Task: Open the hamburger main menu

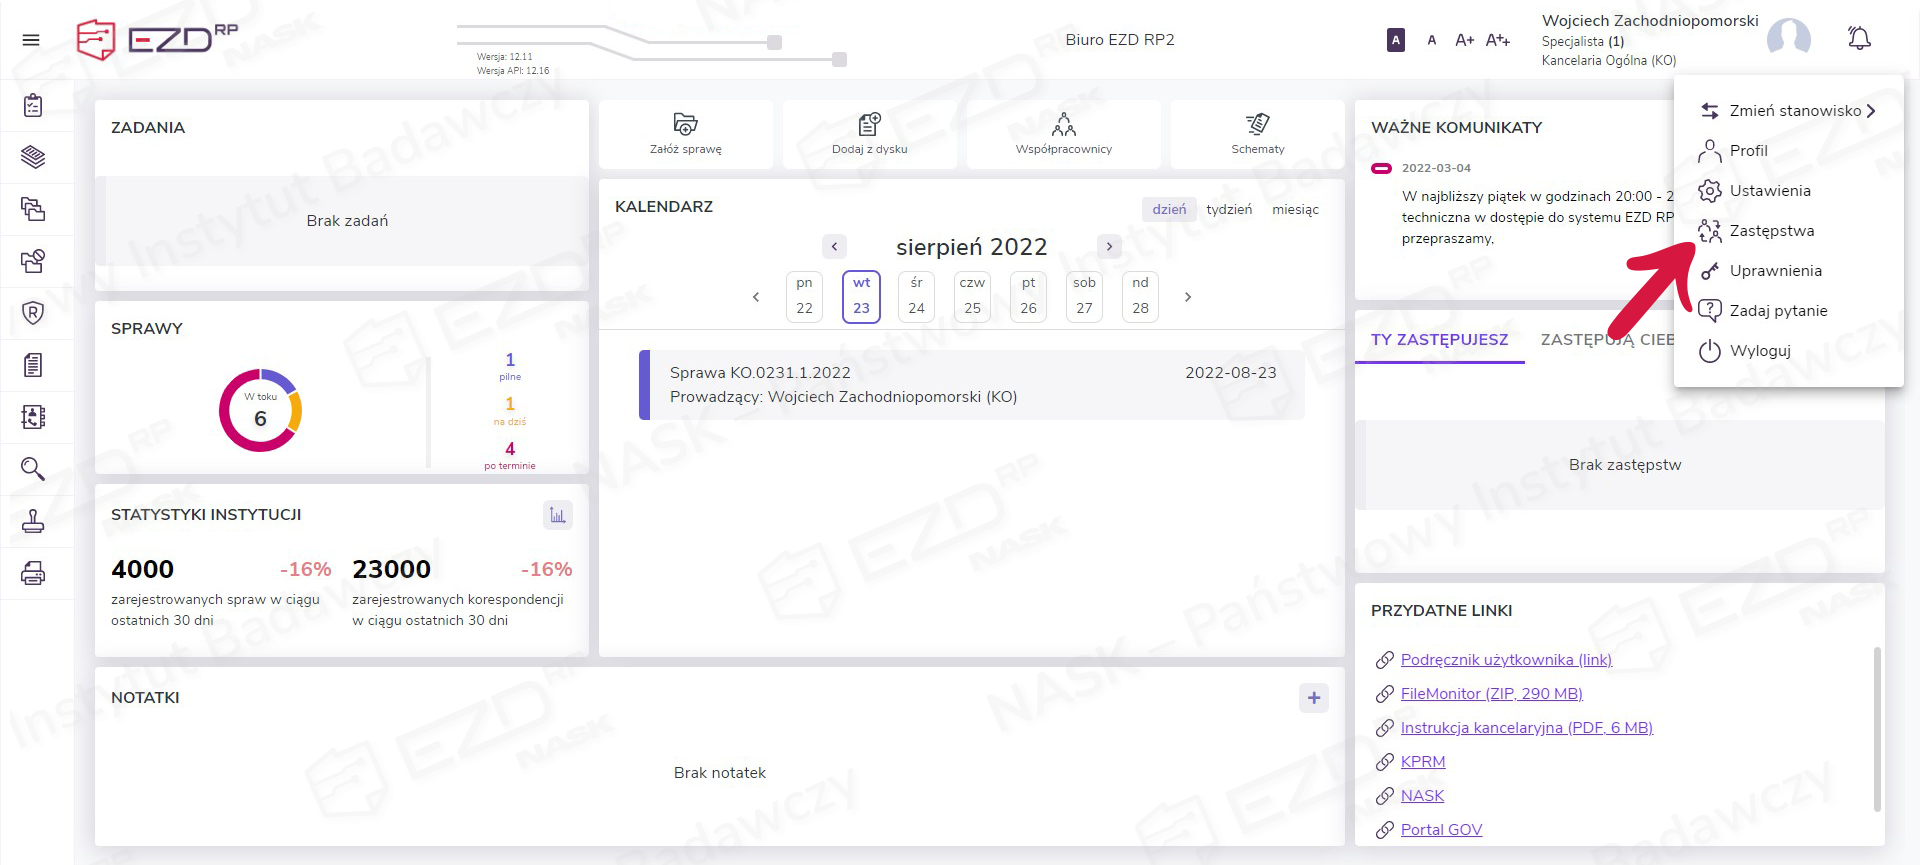Action: [31, 40]
